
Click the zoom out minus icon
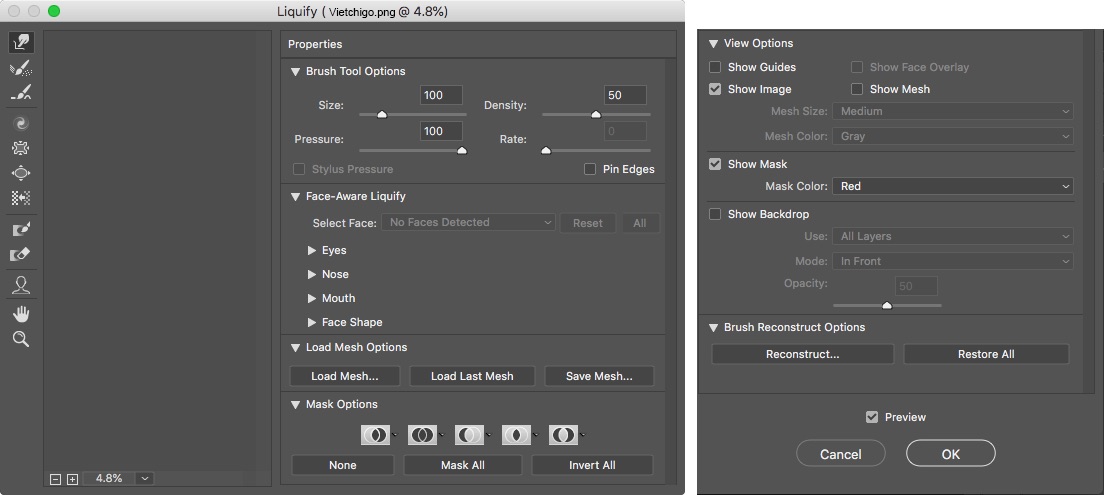(x=56, y=479)
